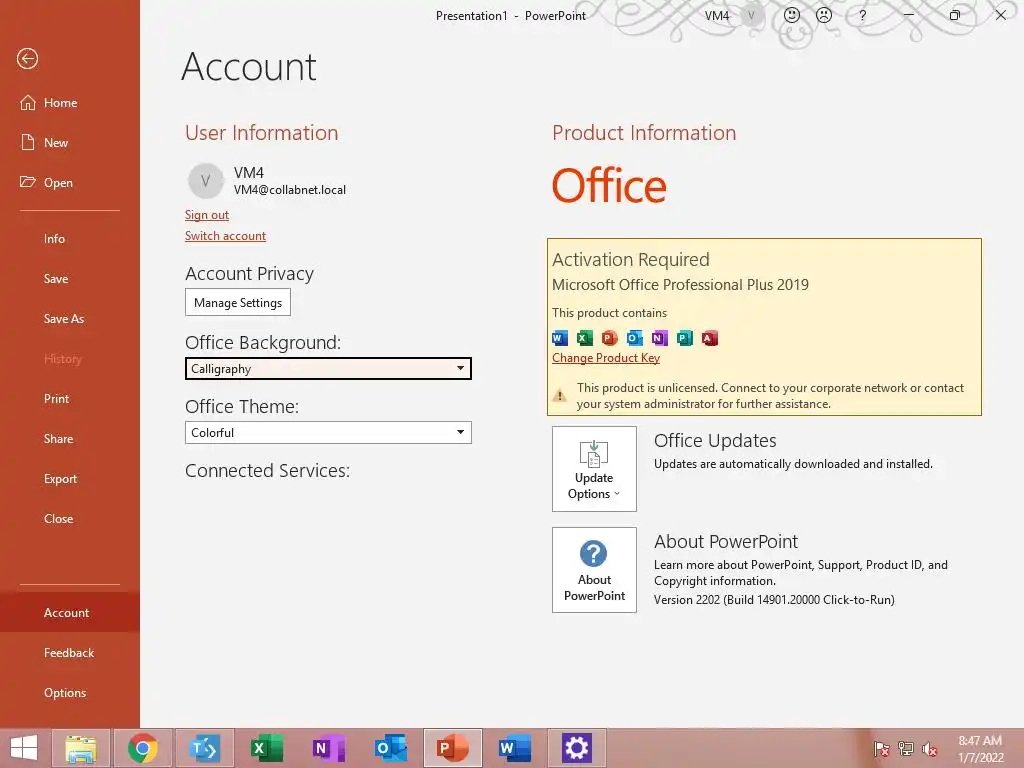Open the Share page
The width and height of the screenshot is (1024, 768).
point(58,439)
